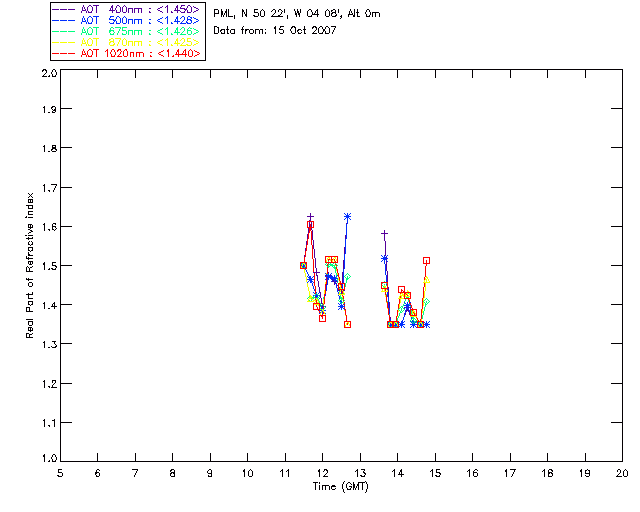Click y-axis tick label 1.3

[x=49, y=345]
